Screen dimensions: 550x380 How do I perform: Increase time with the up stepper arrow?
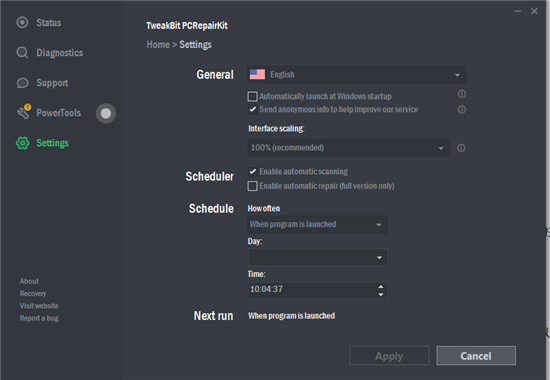pos(381,286)
